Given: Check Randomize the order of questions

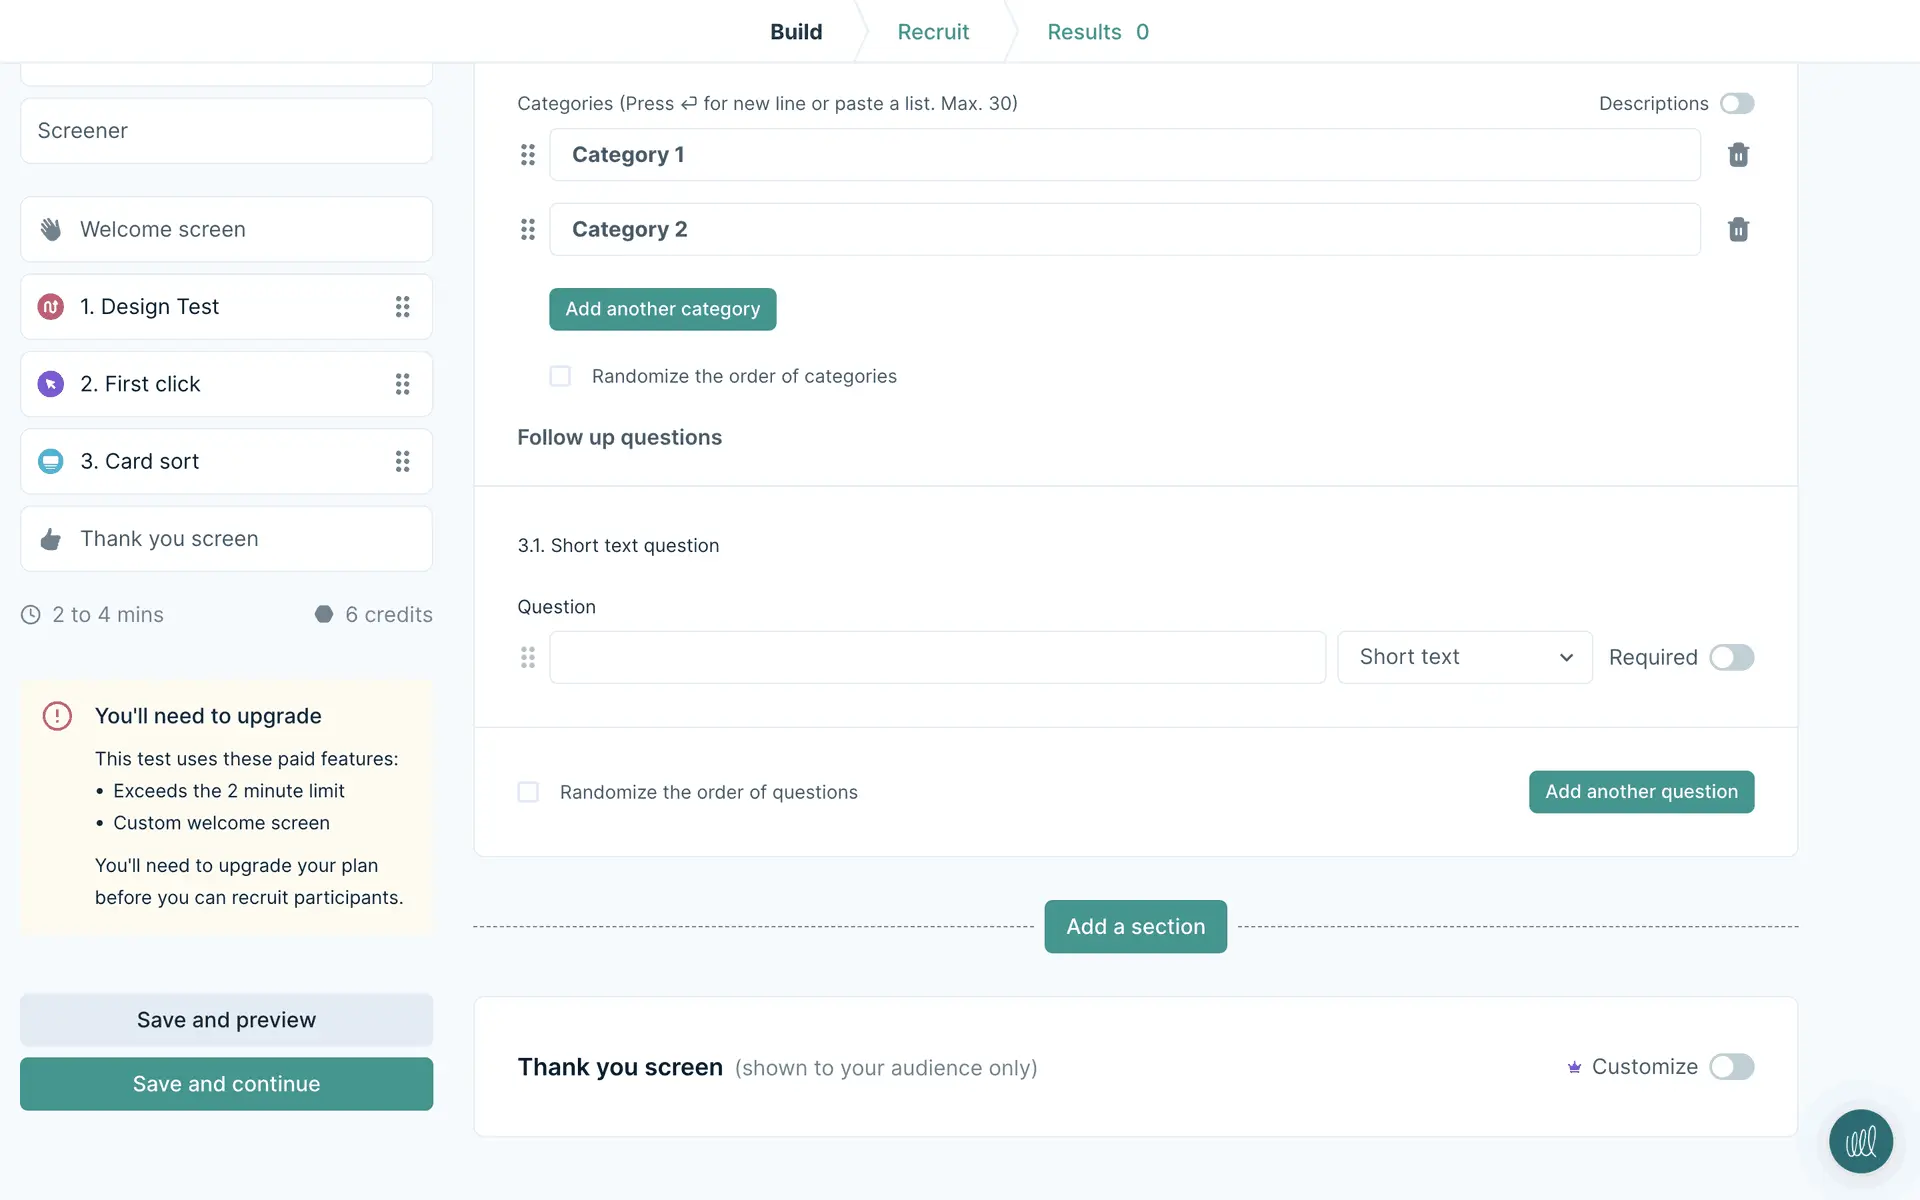Looking at the screenshot, I should (x=528, y=792).
